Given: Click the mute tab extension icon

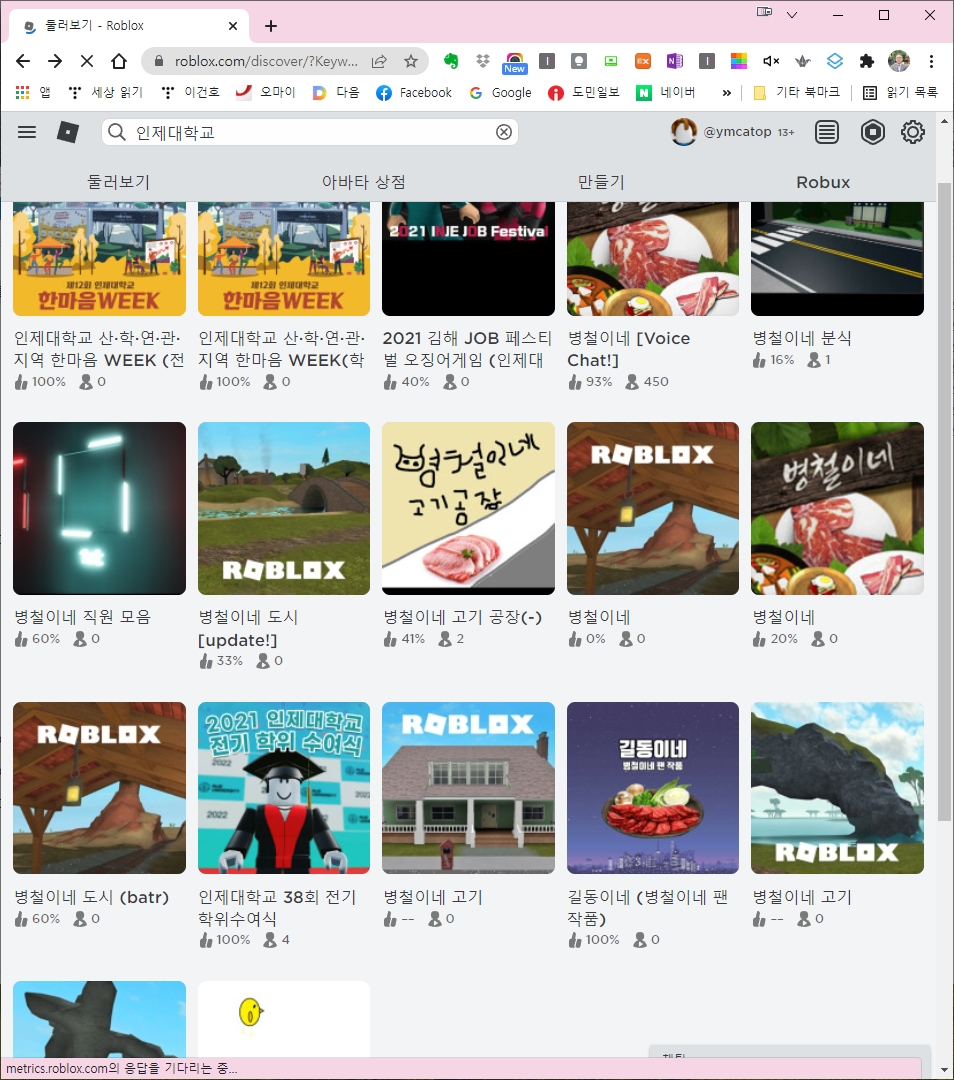Looking at the screenshot, I should click(771, 61).
